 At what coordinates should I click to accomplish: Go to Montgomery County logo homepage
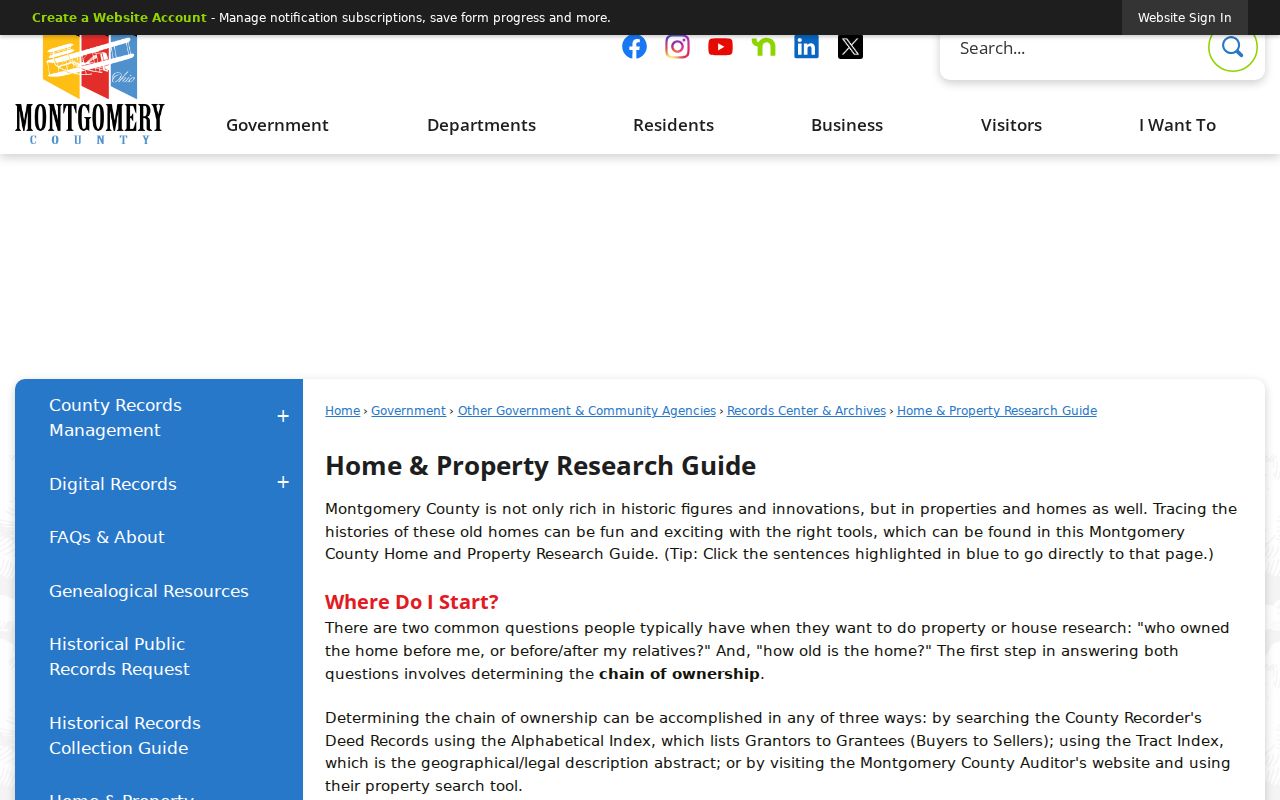point(90,90)
